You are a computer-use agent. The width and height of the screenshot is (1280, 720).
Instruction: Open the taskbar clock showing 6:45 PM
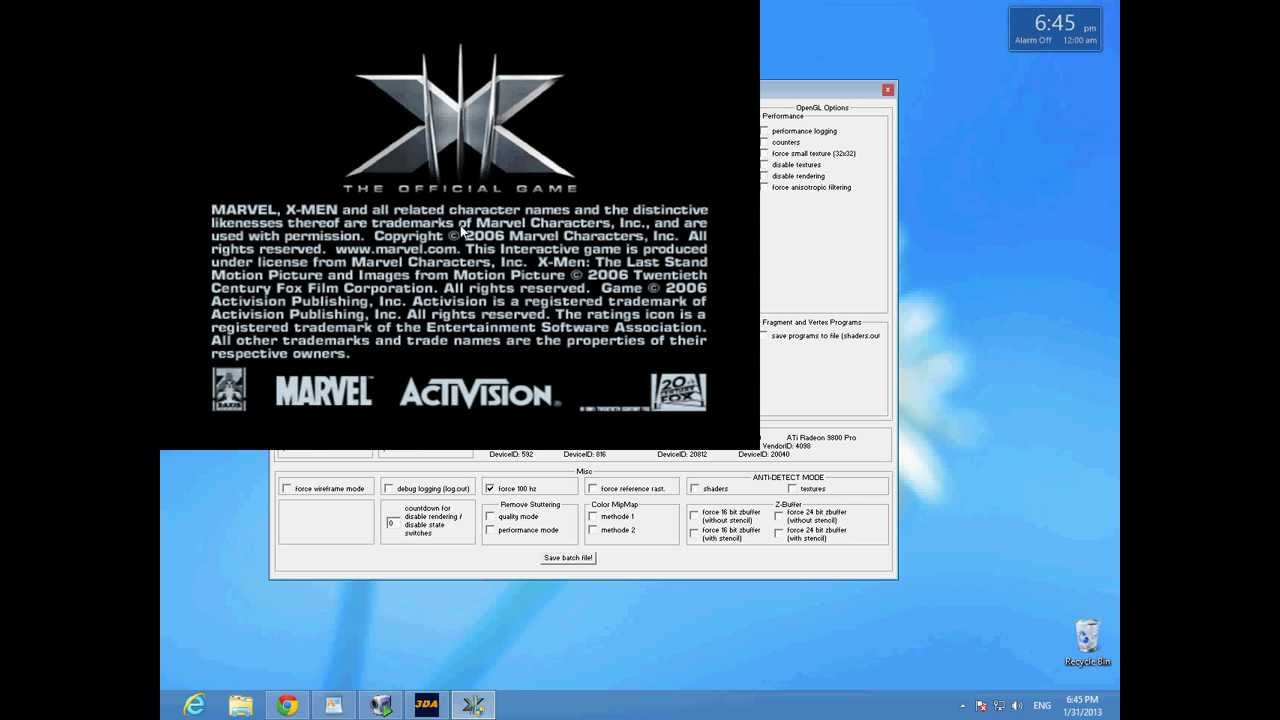[x=1082, y=705]
